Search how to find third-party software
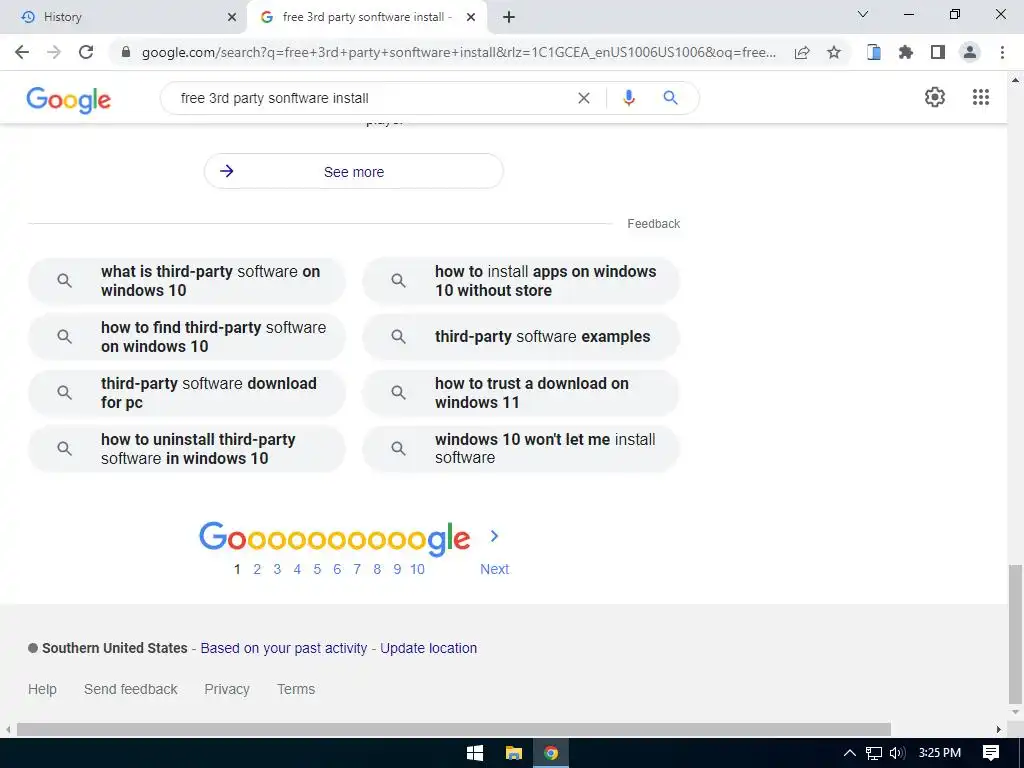The height and width of the screenshot is (768, 1024). coord(187,337)
